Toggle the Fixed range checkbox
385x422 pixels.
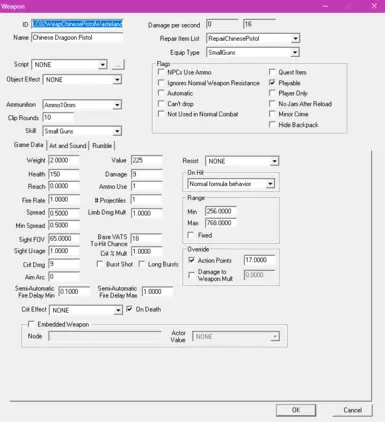pyautogui.click(x=191, y=235)
